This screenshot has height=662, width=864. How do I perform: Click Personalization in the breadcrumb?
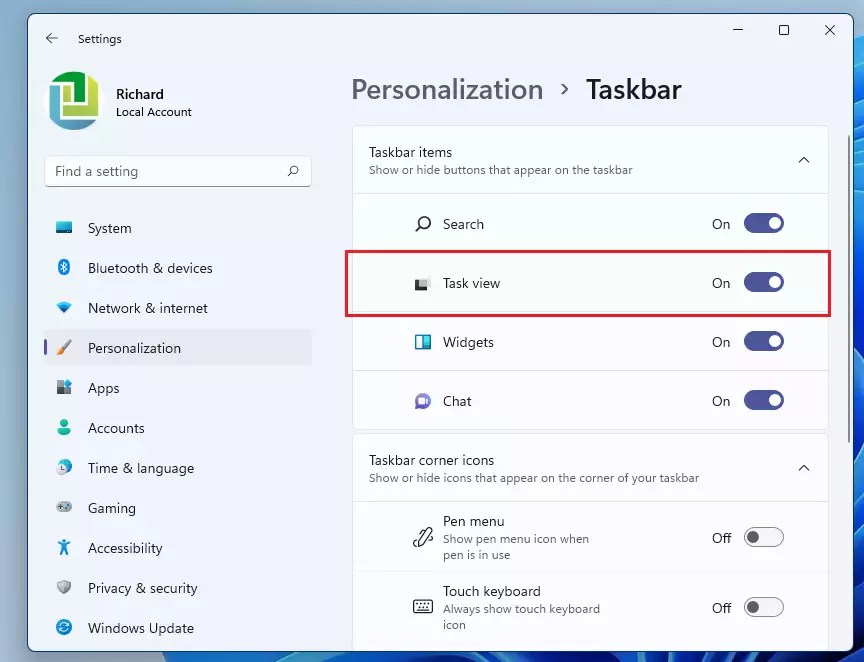pyautogui.click(x=447, y=90)
